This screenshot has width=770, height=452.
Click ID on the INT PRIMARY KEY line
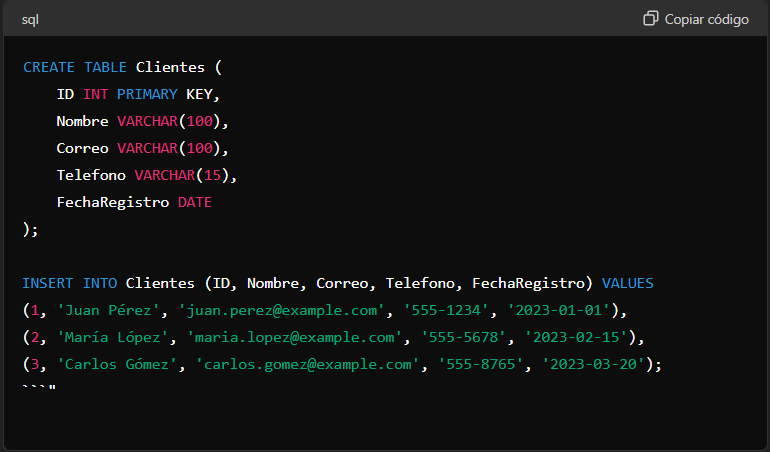[65, 94]
